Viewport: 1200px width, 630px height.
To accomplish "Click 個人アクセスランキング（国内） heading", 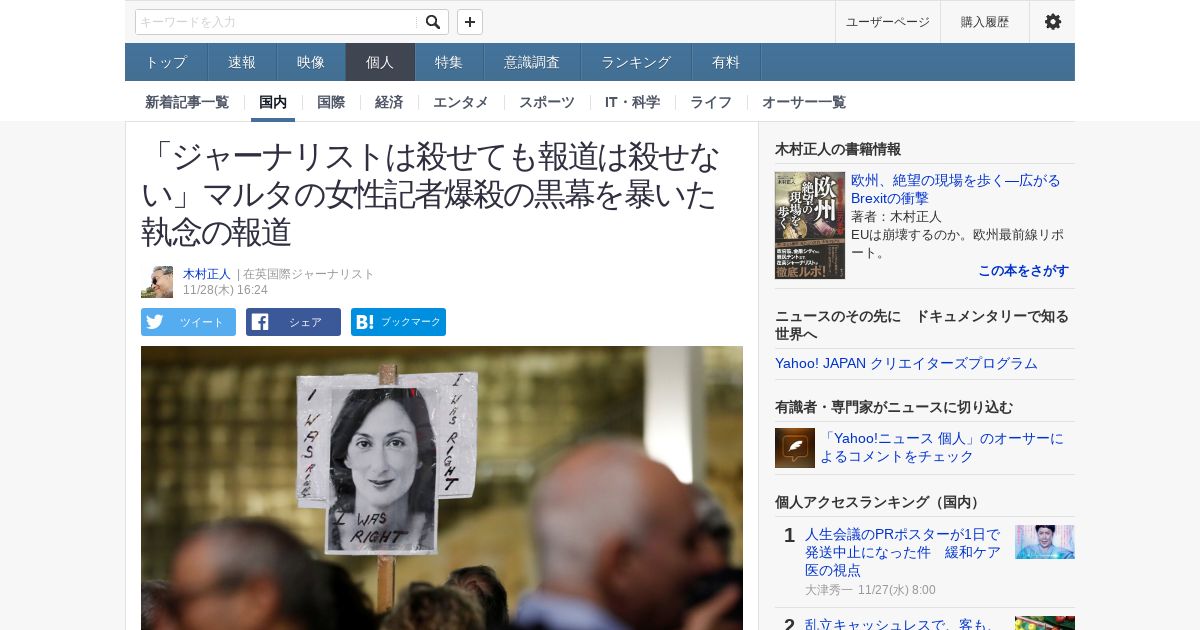I will tap(880, 502).
